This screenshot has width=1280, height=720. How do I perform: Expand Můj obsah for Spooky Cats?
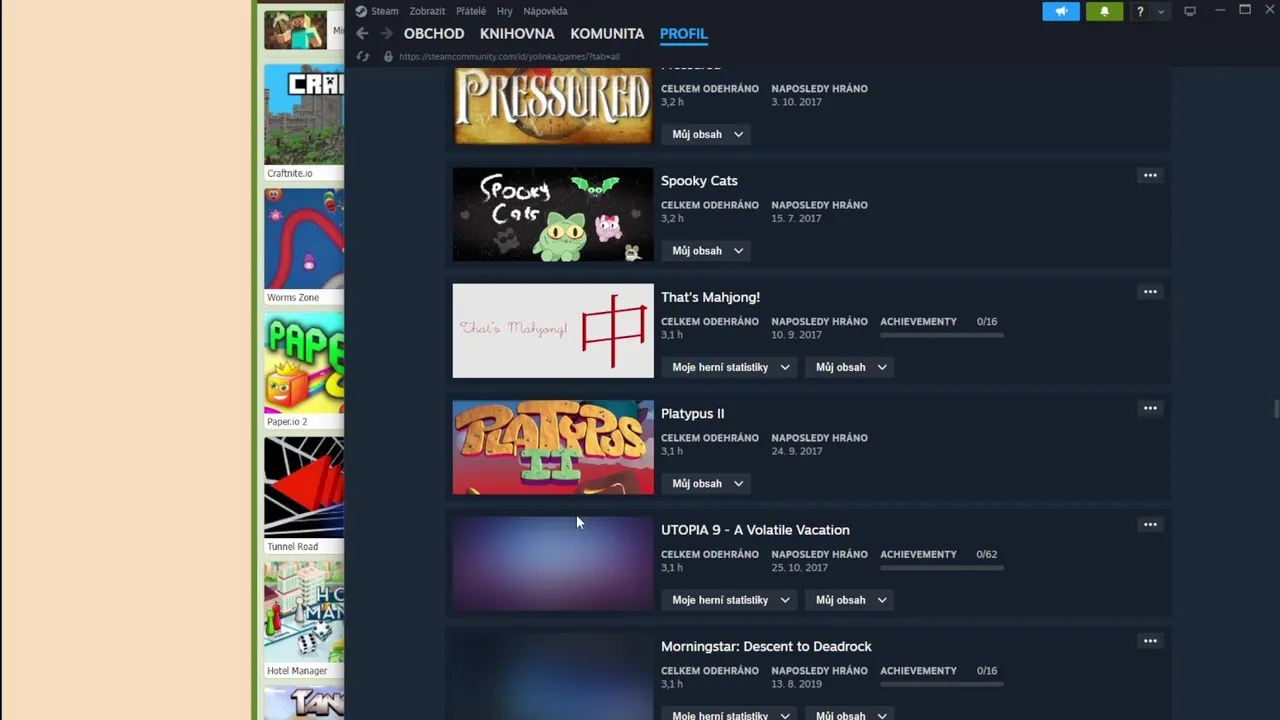pos(707,251)
